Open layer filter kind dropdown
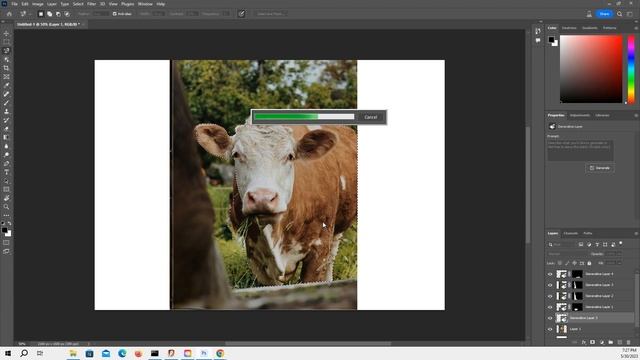Image resolution: width=640 pixels, height=360 pixels. click(x=562, y=244)
